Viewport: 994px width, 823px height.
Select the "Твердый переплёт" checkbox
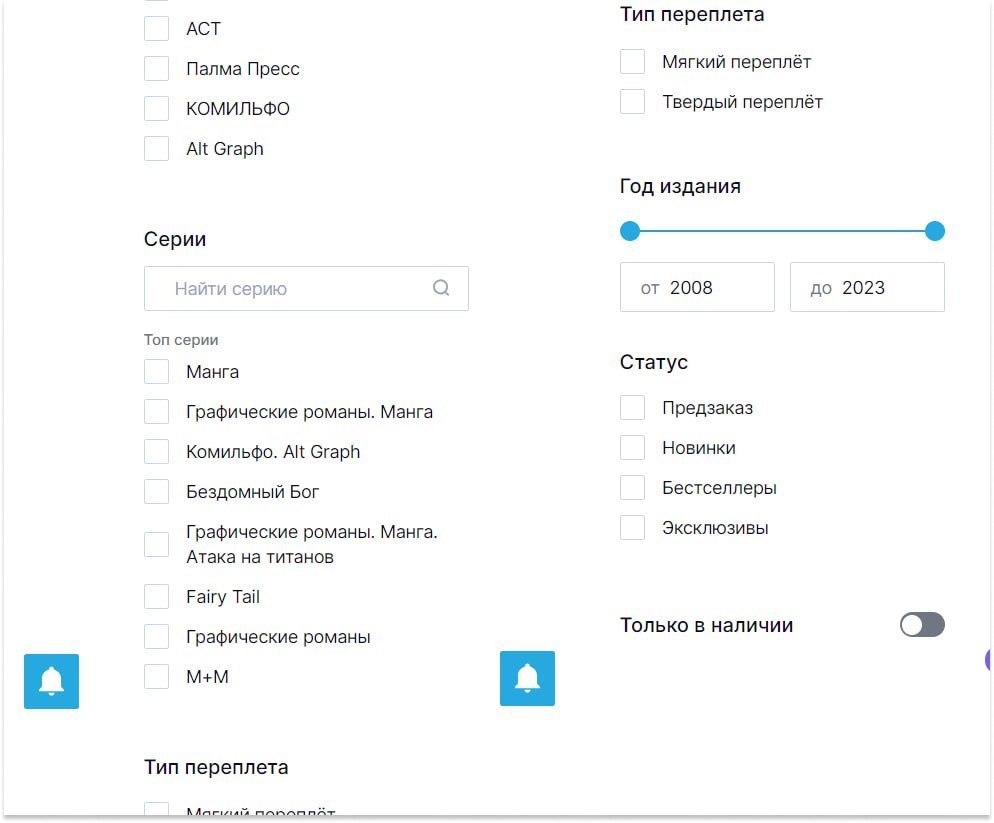click(633, 102)
